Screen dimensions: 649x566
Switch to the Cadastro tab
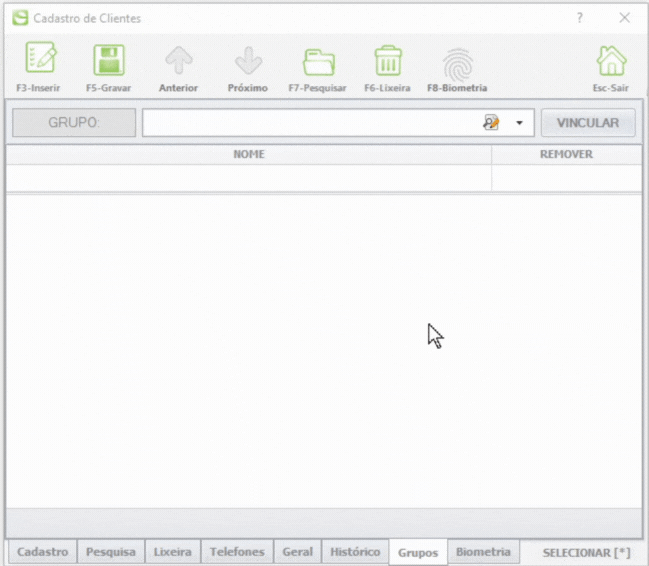[43, 552]
